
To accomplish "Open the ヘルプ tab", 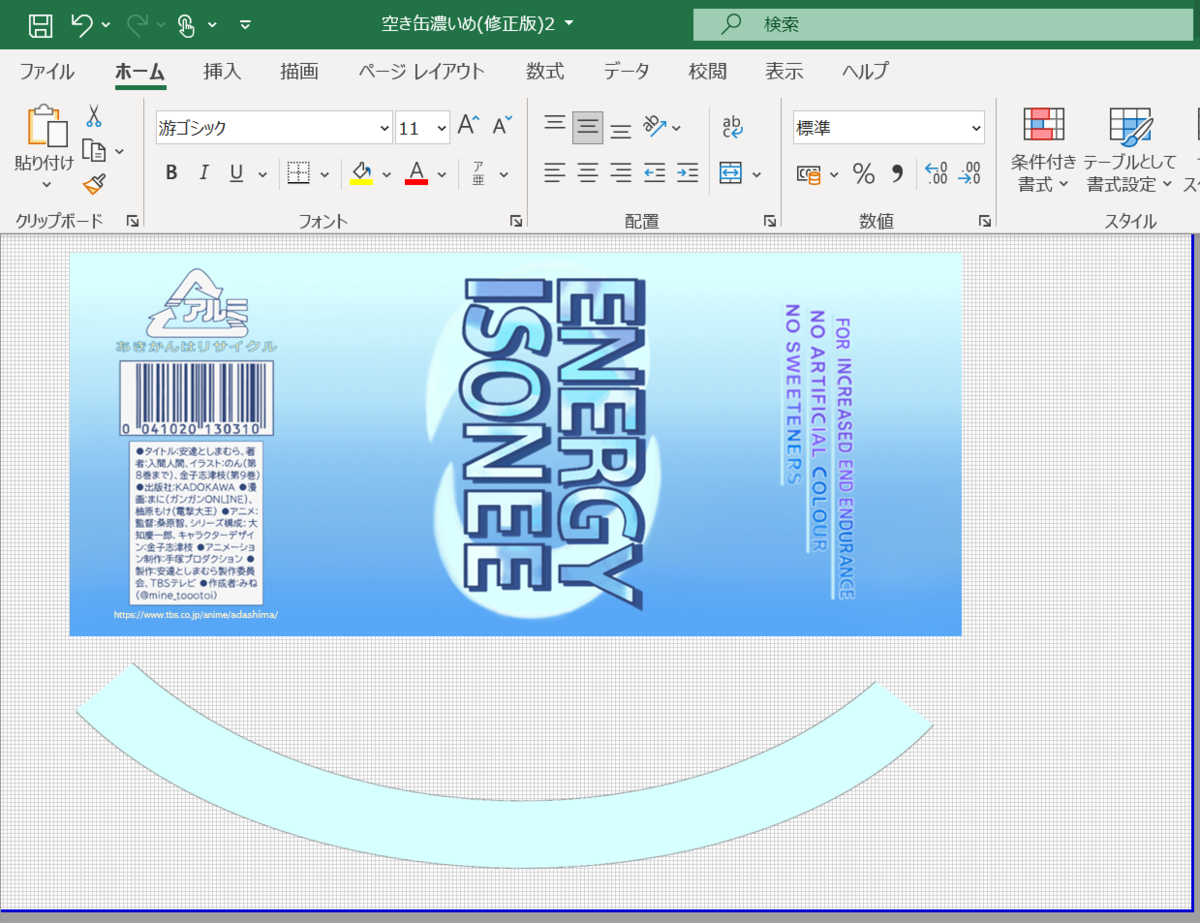I will [x=865, y=71].
